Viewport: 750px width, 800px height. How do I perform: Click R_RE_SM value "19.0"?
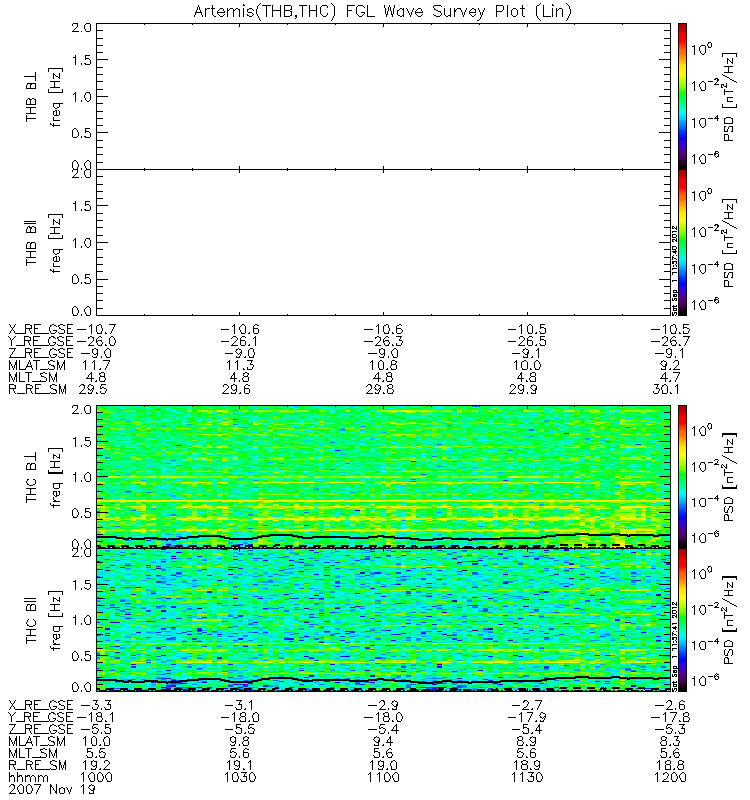(383, 765)
